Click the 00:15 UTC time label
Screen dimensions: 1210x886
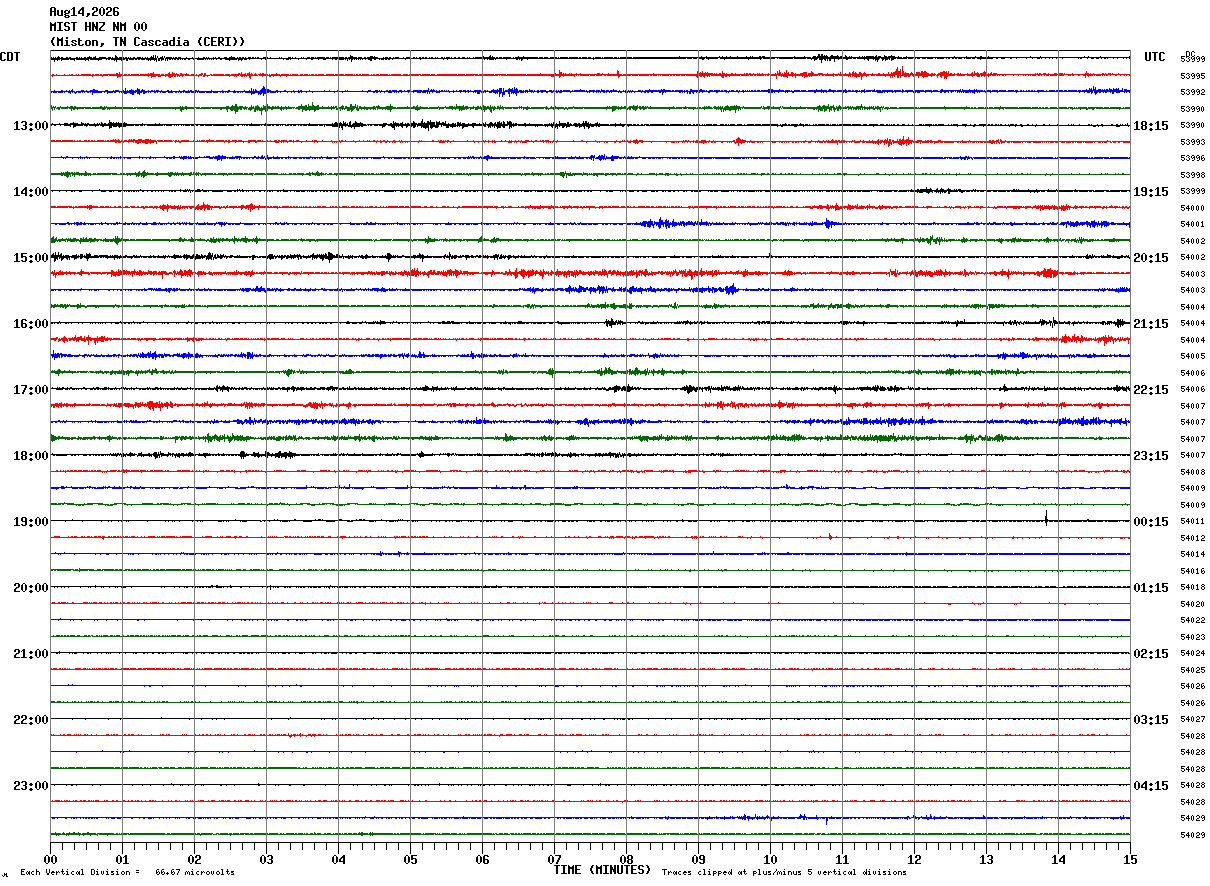click(x=1151, y=521)
